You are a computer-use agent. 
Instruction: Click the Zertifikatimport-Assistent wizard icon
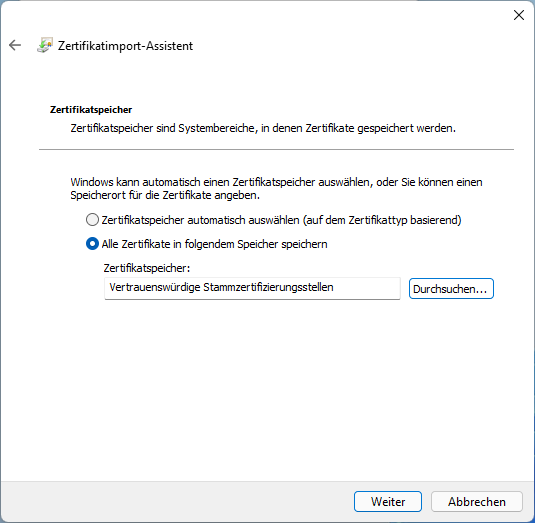(x=45, y=45)
